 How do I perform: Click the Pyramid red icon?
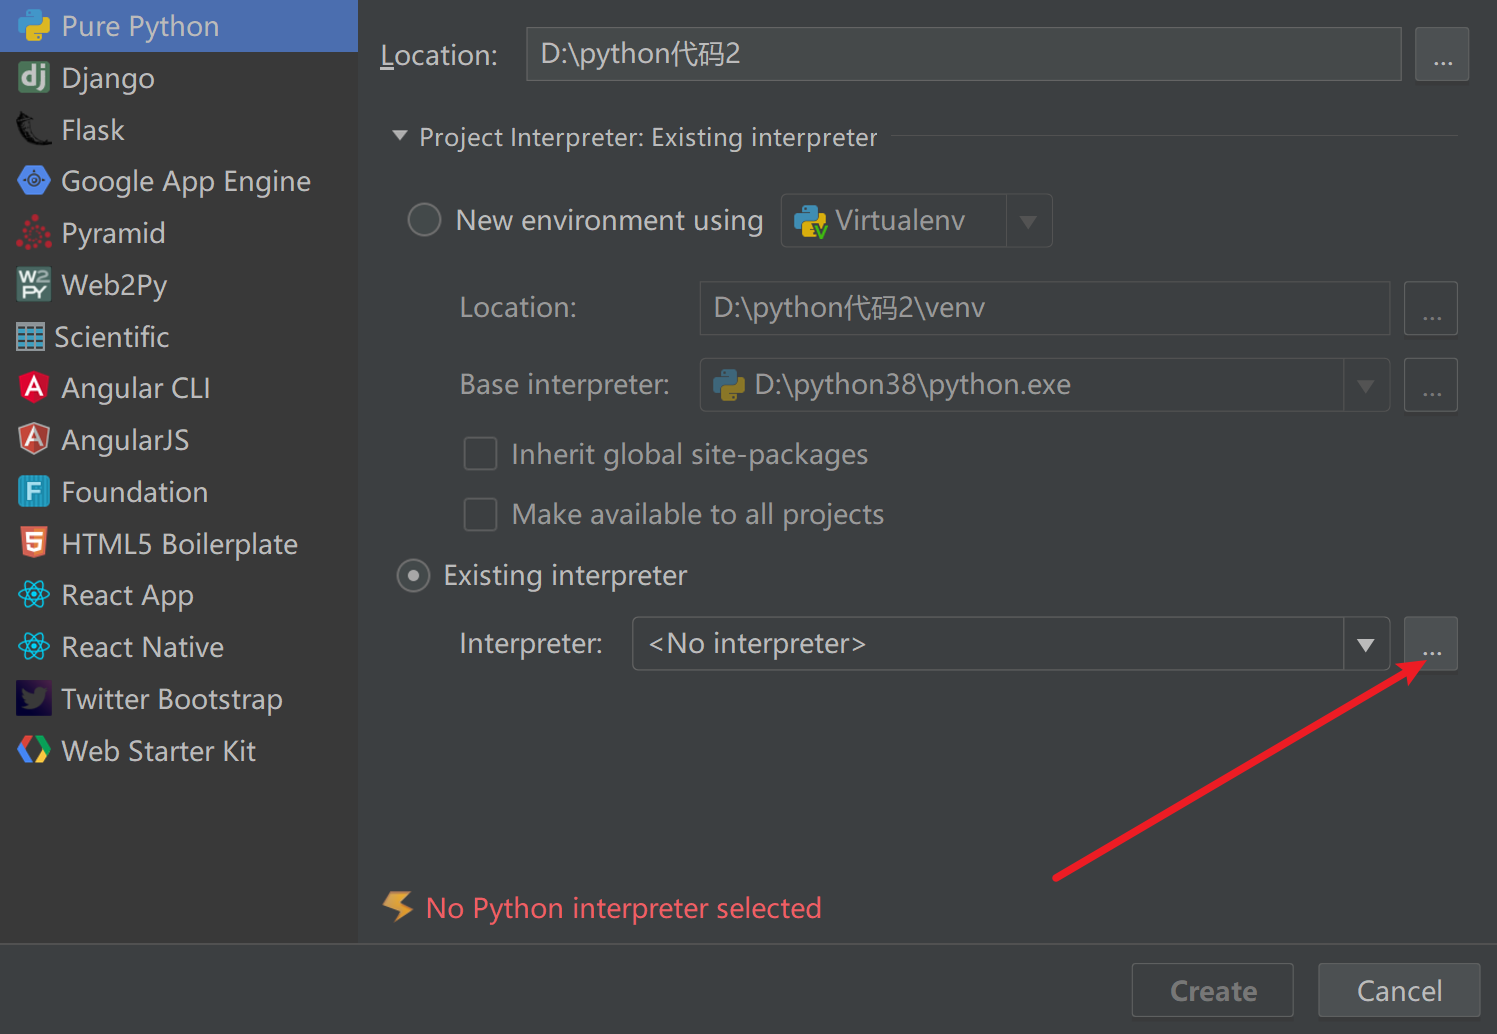point(34,233)
